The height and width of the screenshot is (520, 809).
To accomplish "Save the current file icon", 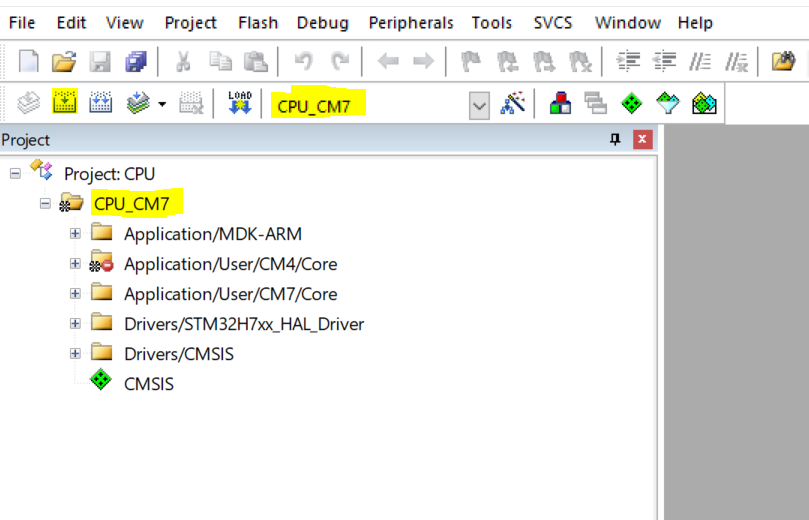I will [100, 61].
